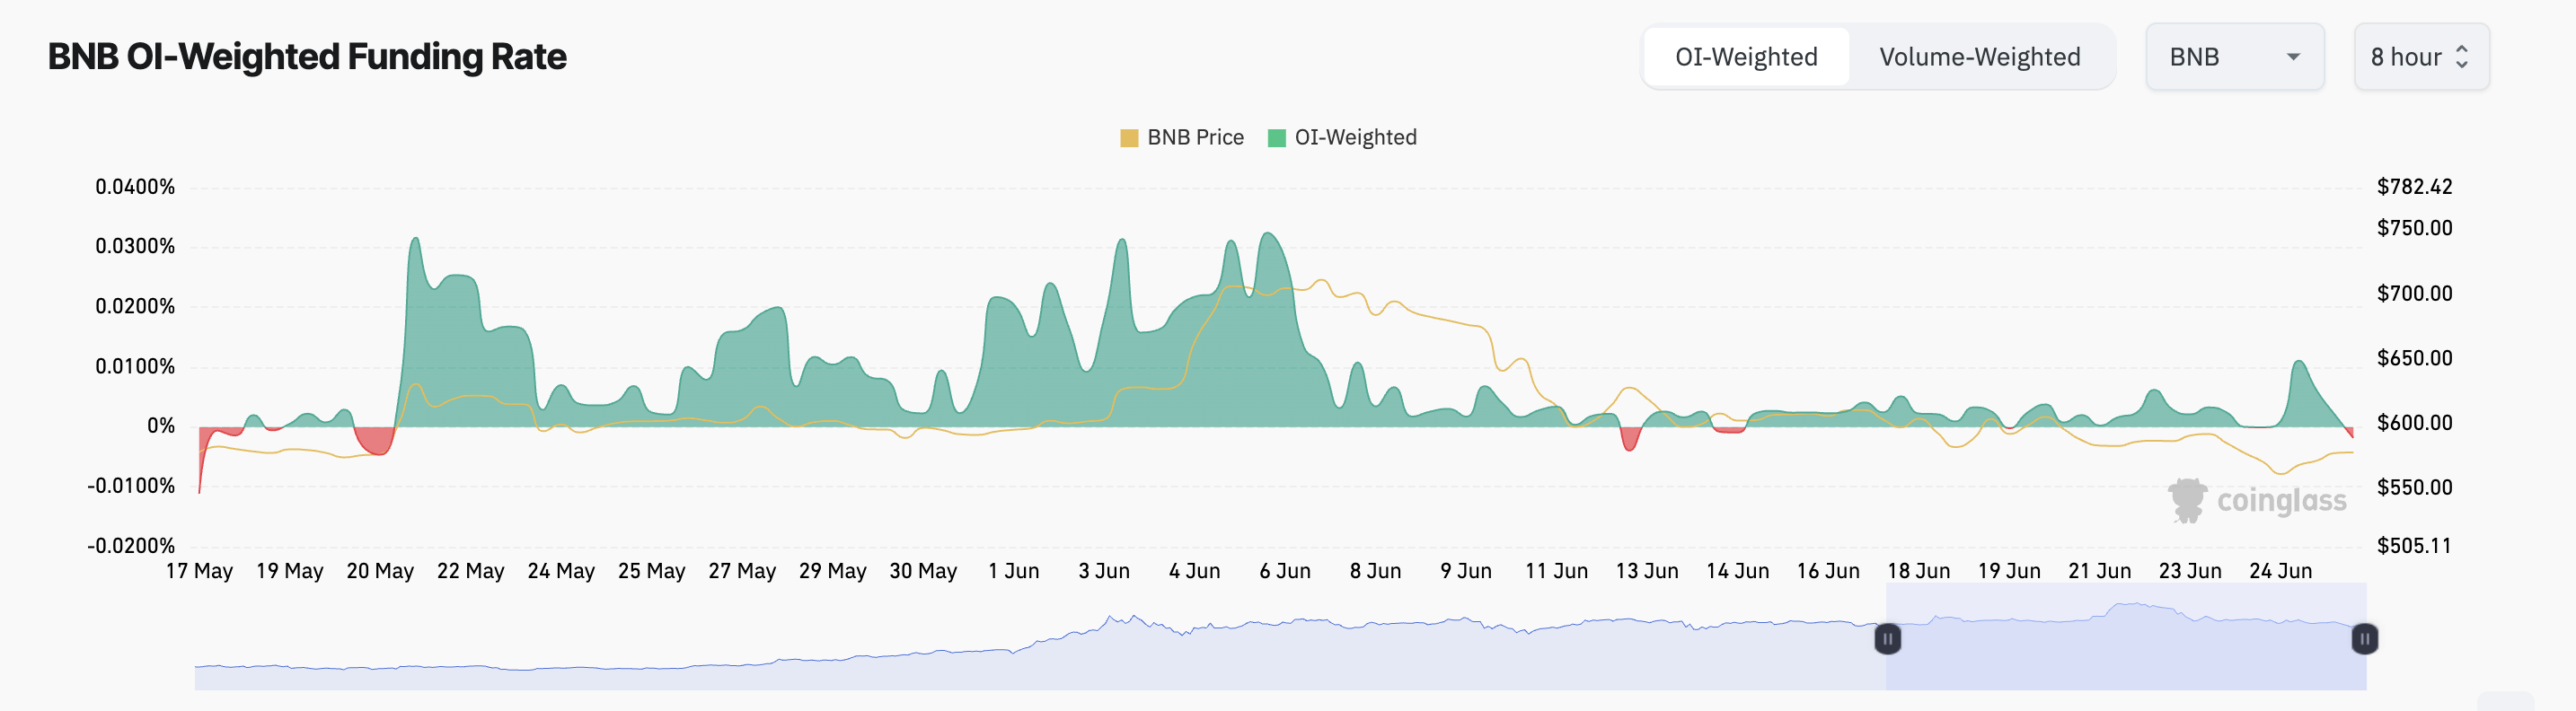Click the "17 May" date label
Image resolution: width=2576 pixels, height=711 pixels.
point(199,571)
